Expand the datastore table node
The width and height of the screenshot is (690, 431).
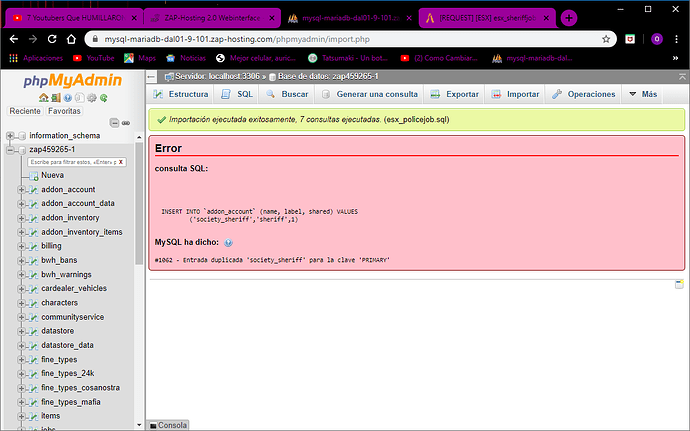pyautogui.click(x=21, y=331)
